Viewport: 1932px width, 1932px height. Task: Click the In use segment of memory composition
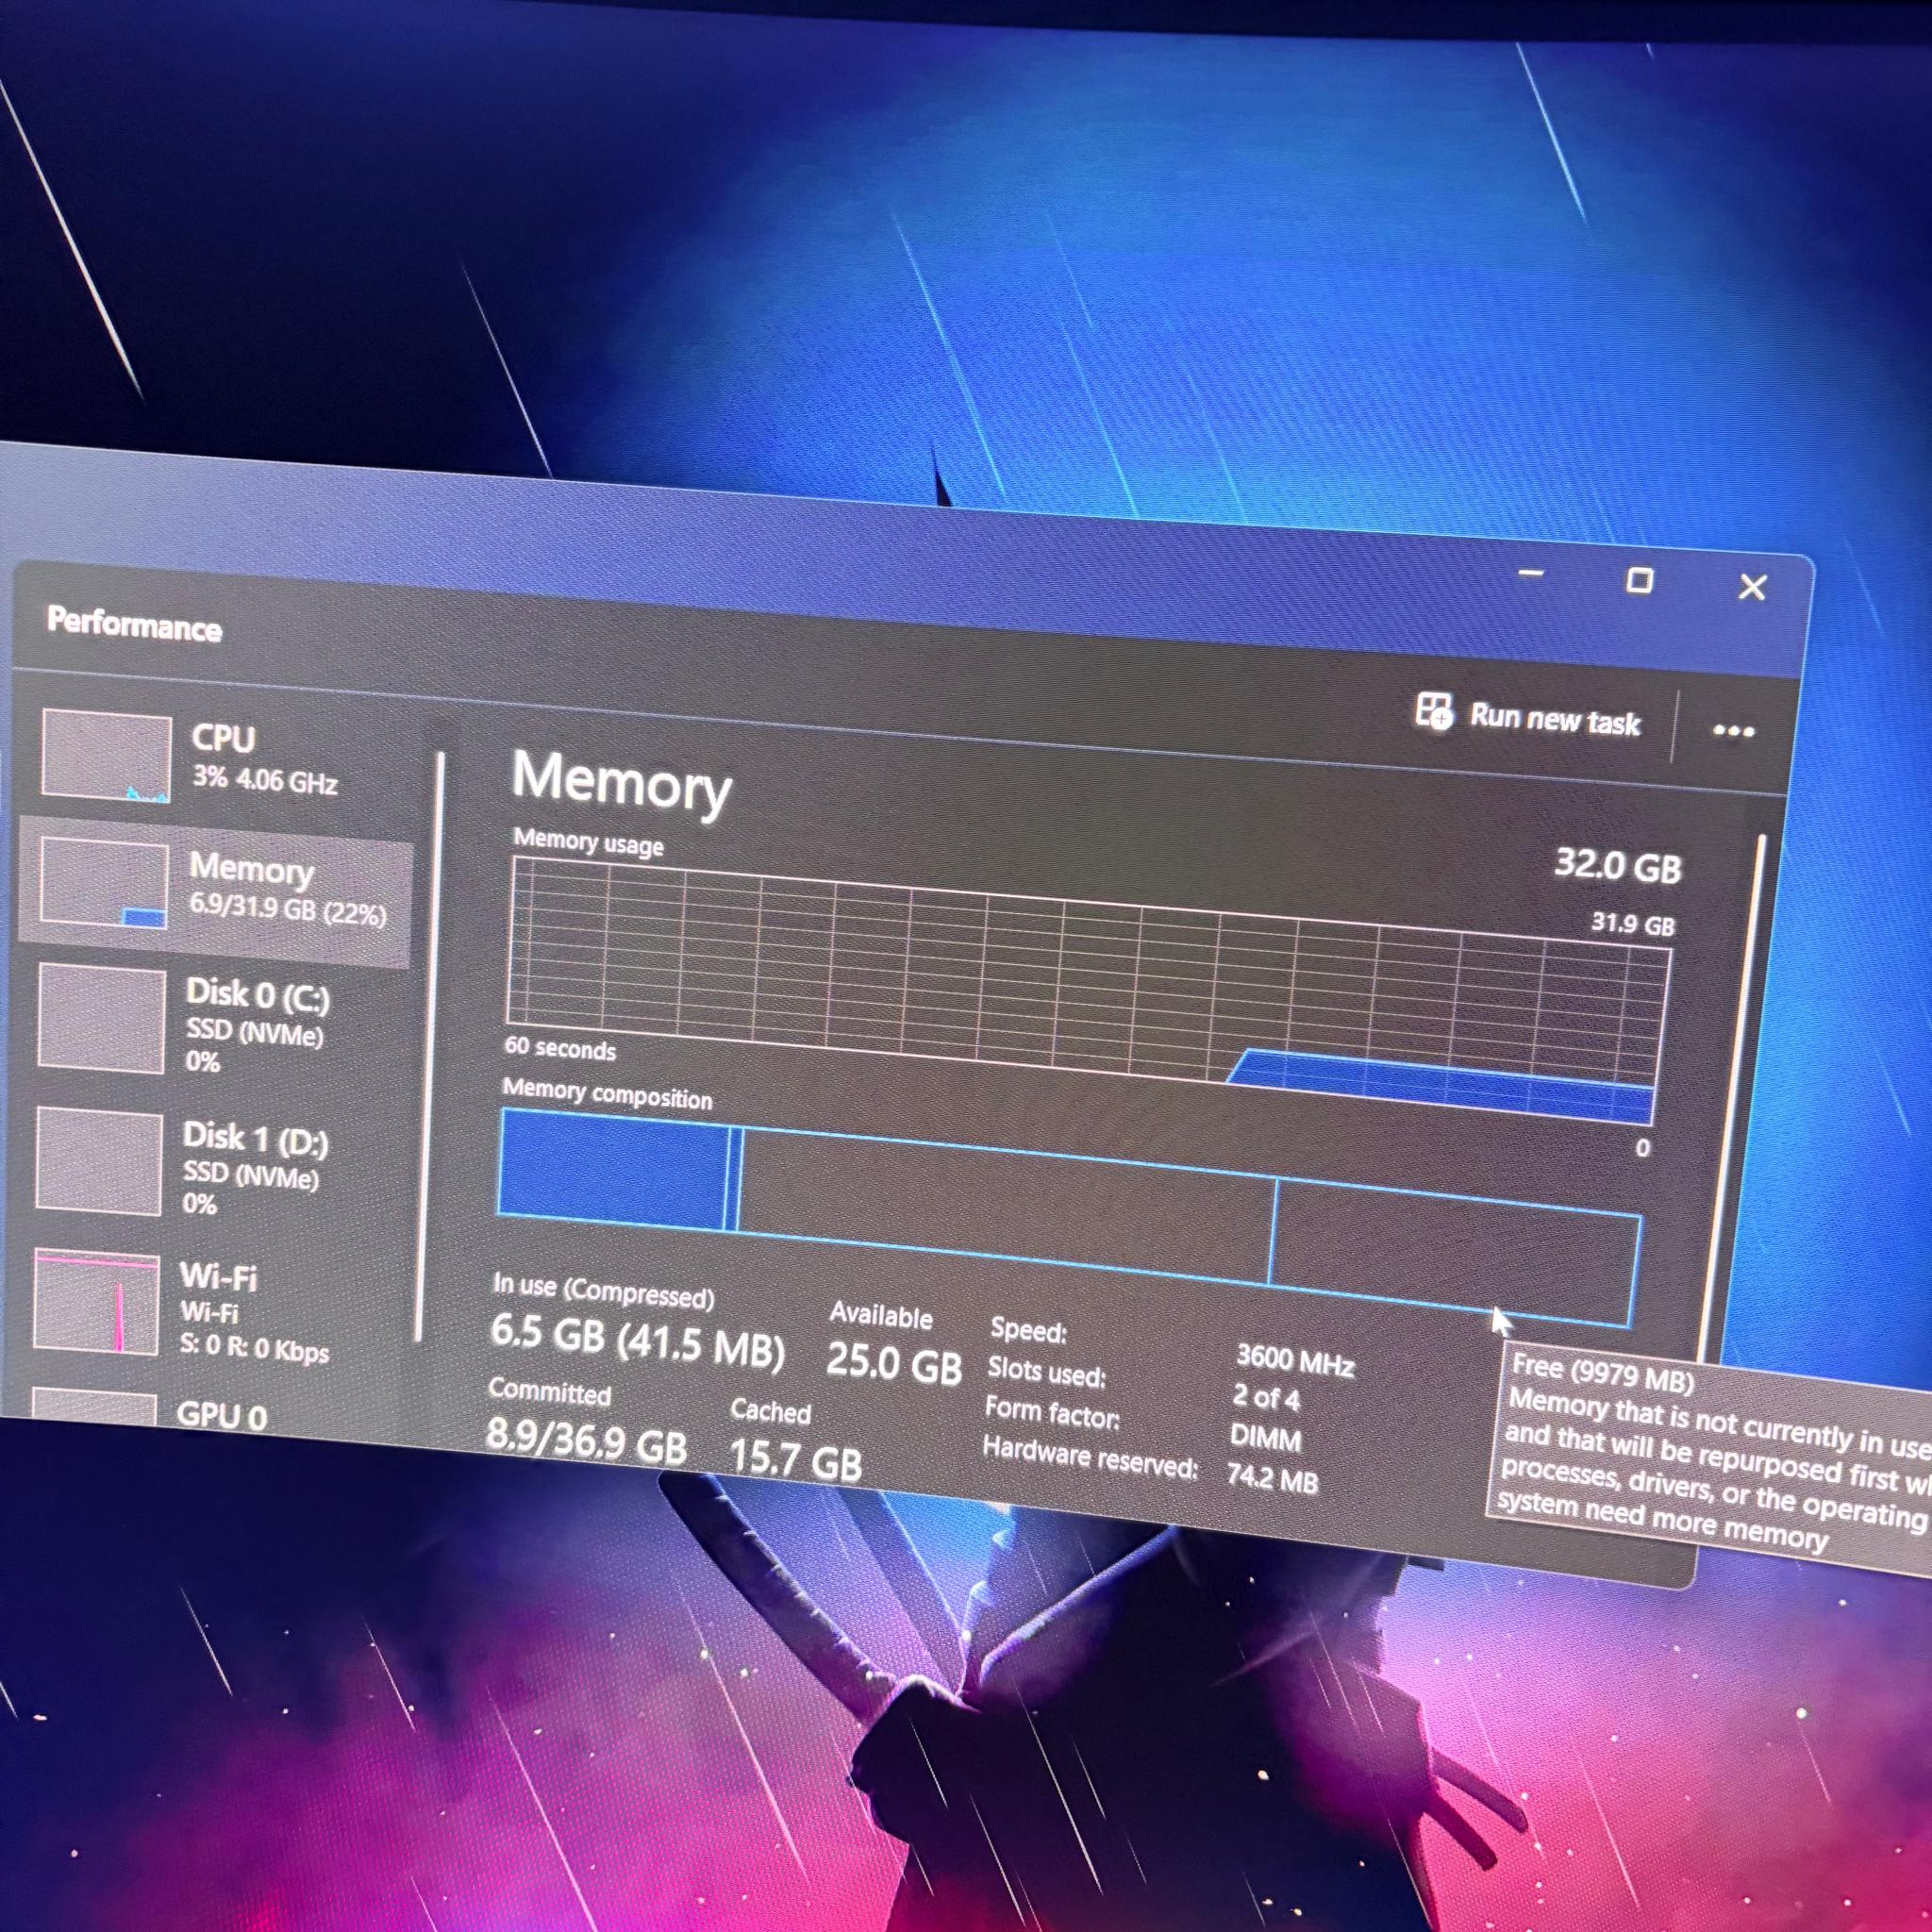tap(613, 1171)
